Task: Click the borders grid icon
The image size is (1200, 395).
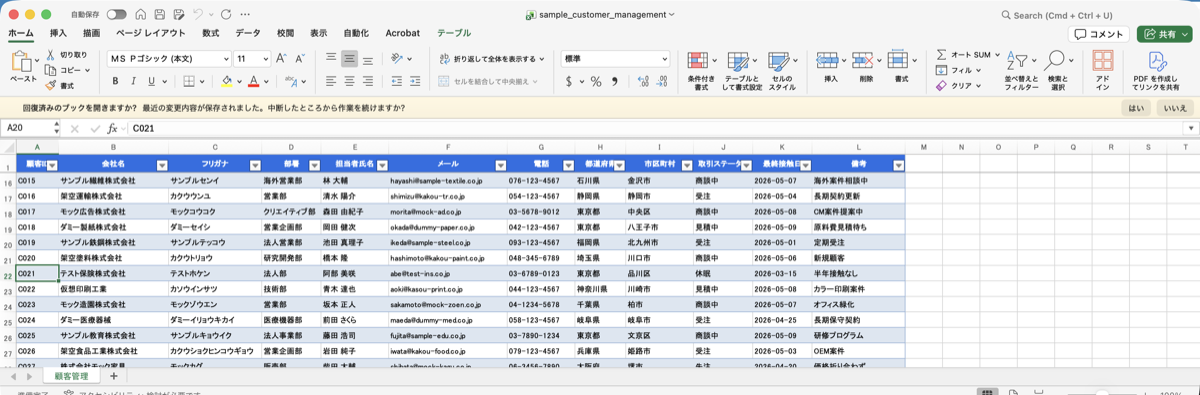Action: [190, 81]
